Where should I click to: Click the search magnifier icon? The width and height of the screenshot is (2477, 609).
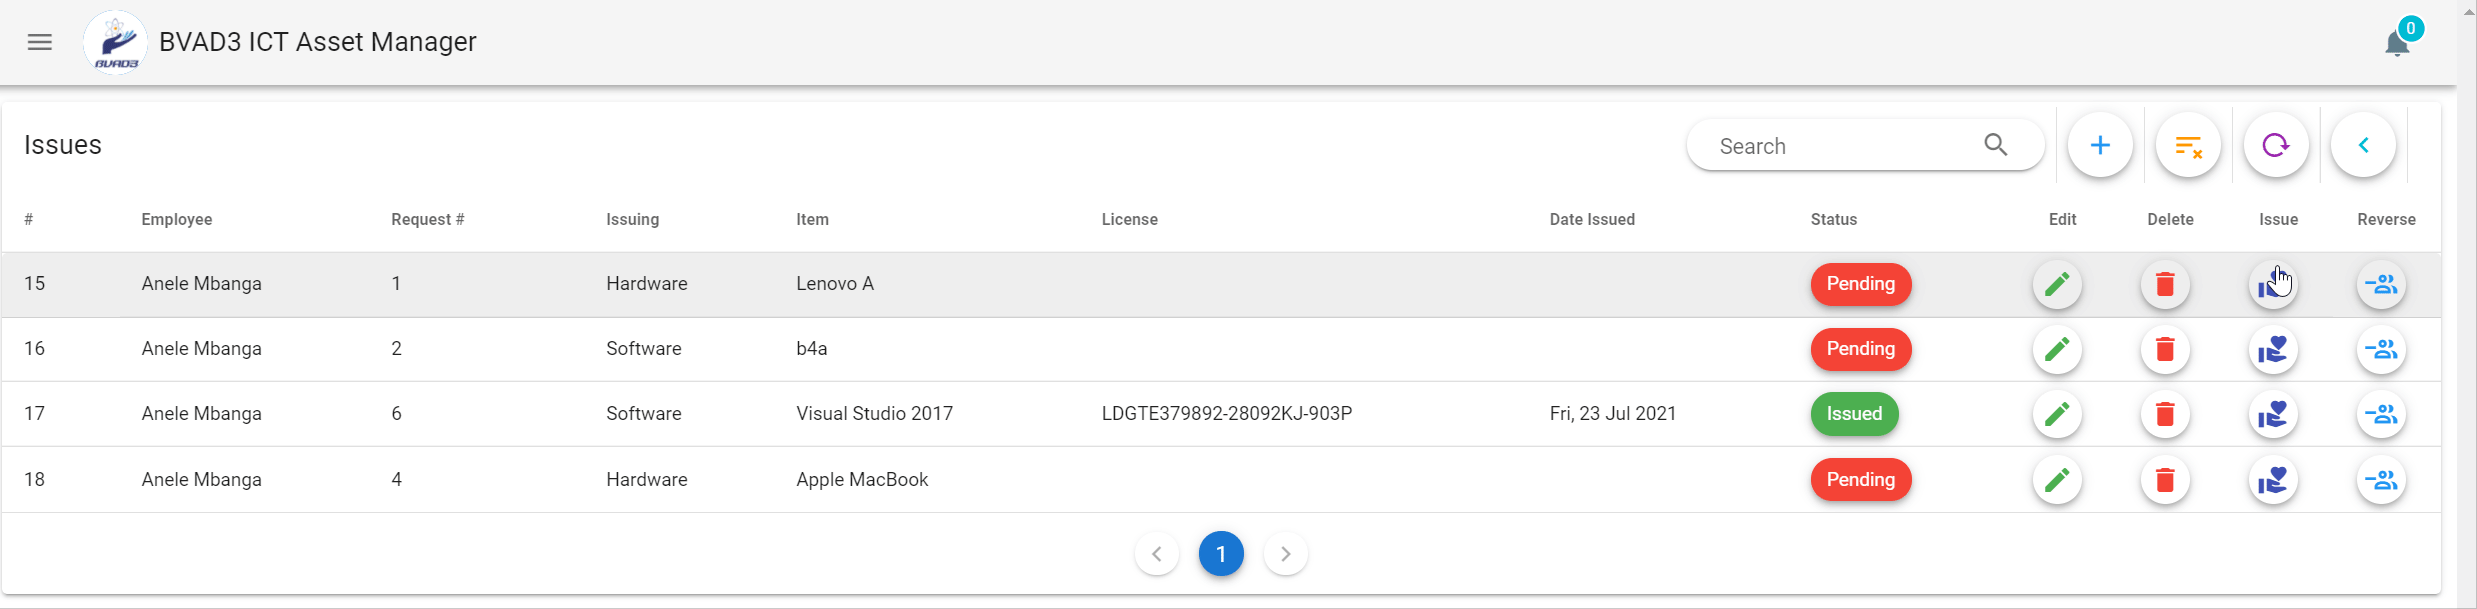[1996, 145]
